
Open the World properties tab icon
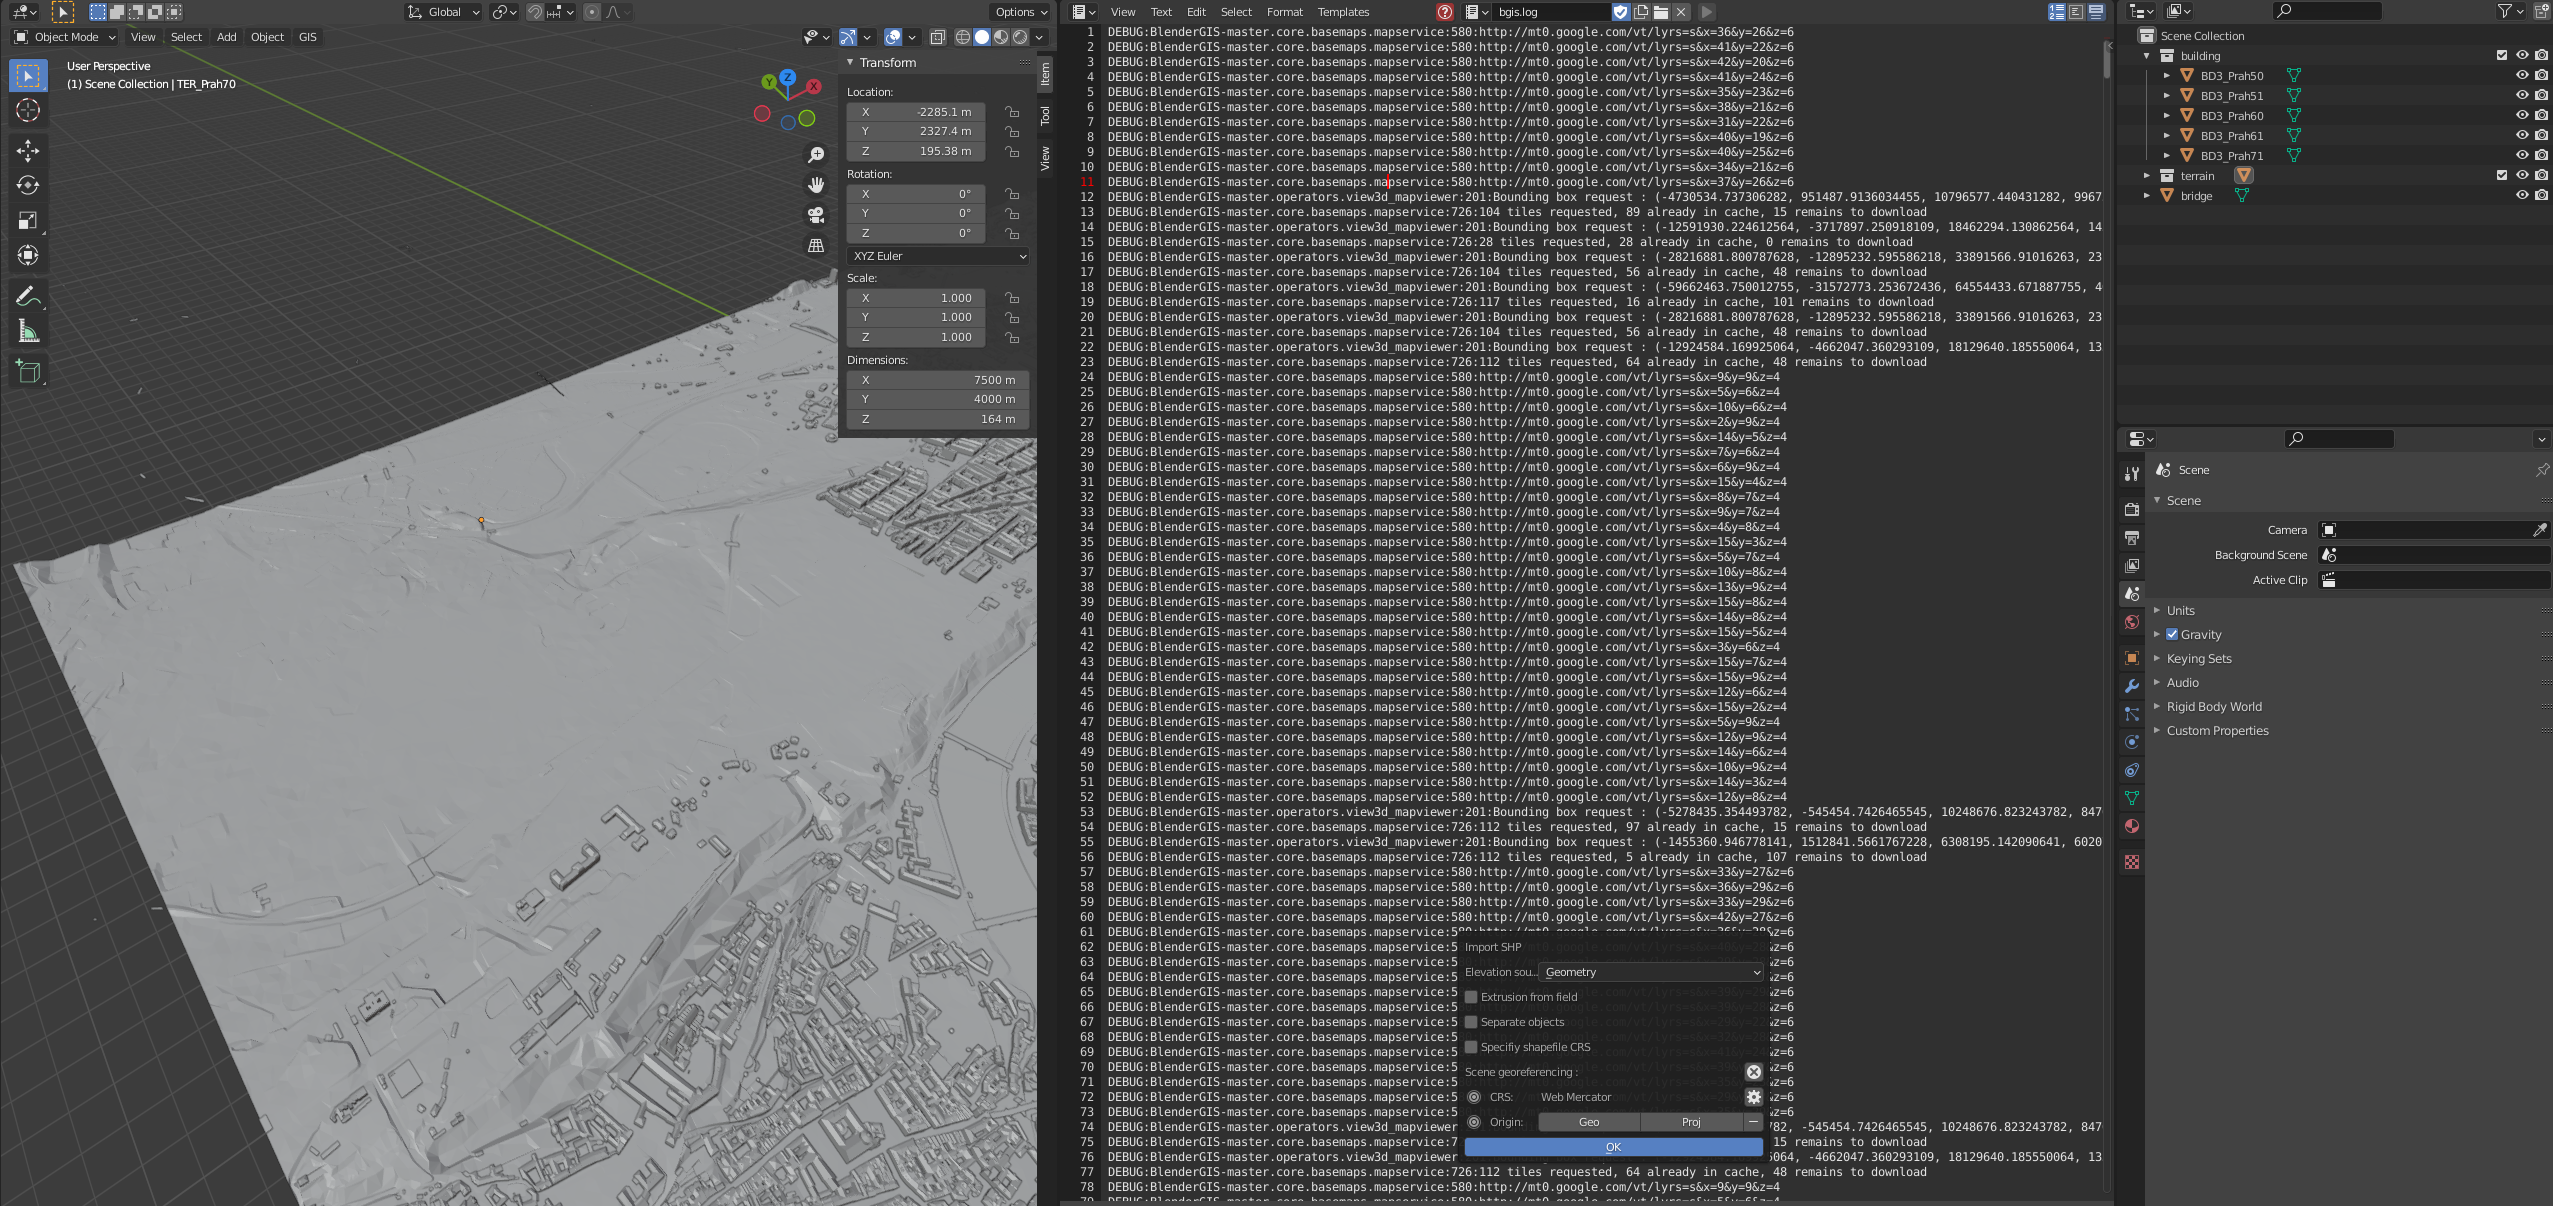pos(2132,622)
